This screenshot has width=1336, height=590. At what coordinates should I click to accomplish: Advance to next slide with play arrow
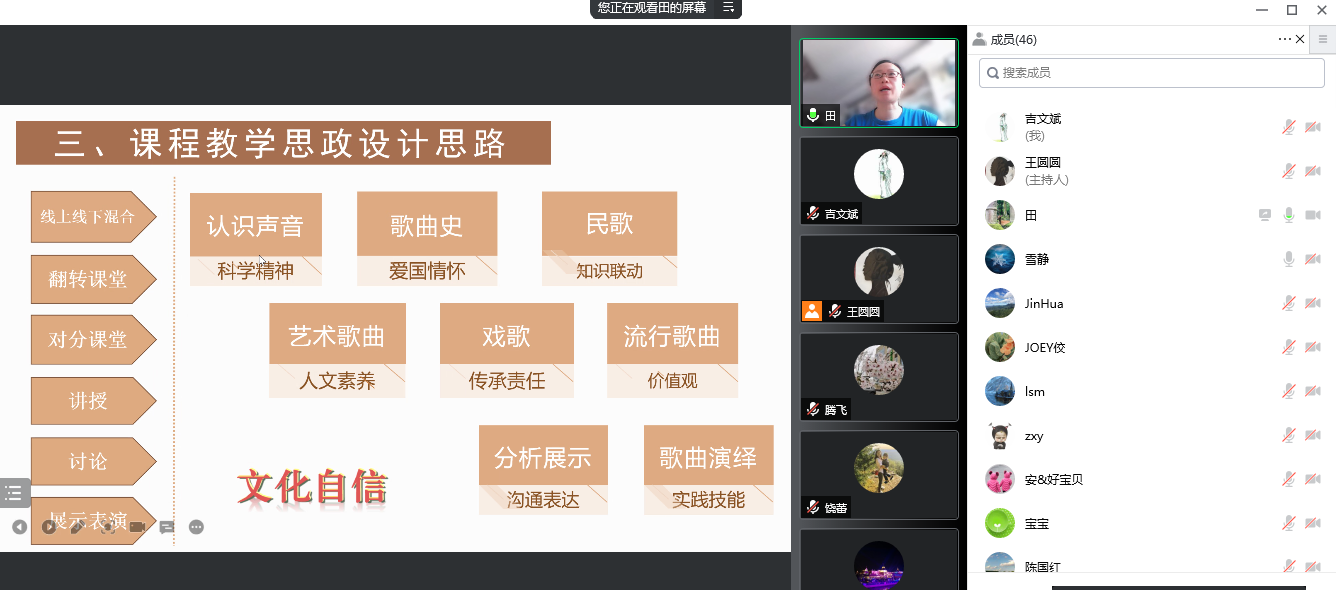tap(48, 527)
